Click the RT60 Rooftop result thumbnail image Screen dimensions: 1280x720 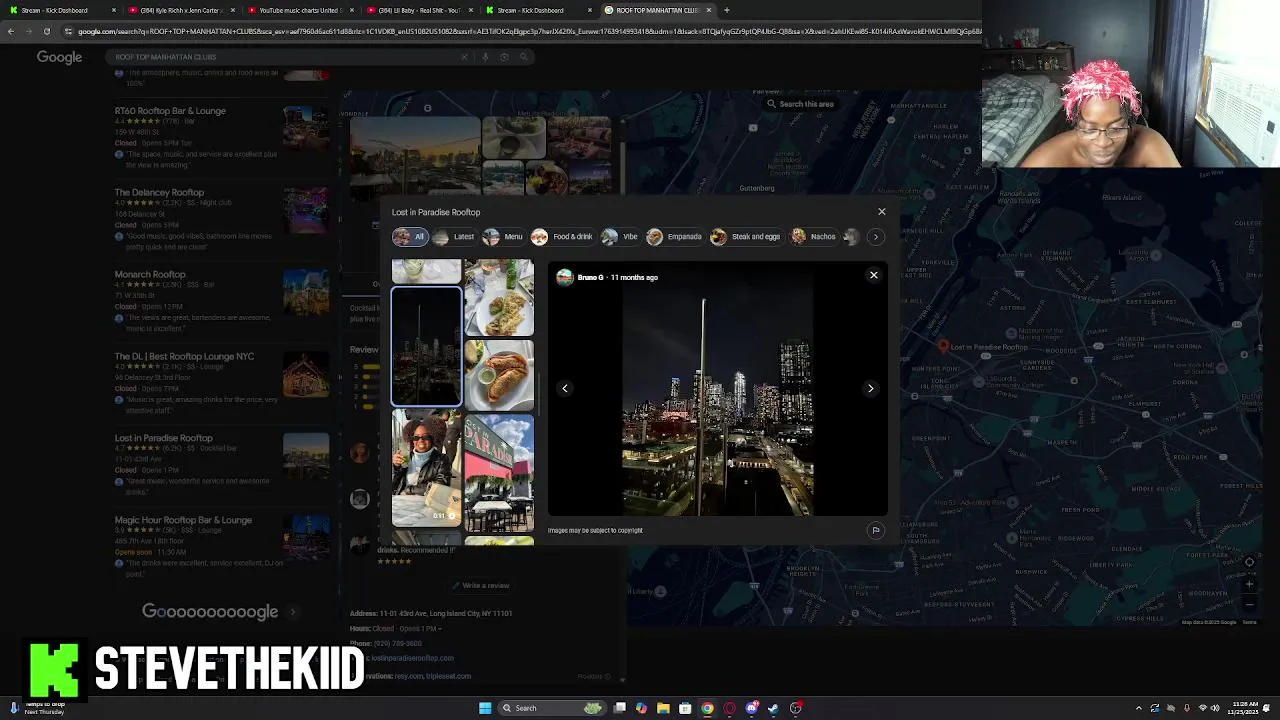(x=306, y=129)
